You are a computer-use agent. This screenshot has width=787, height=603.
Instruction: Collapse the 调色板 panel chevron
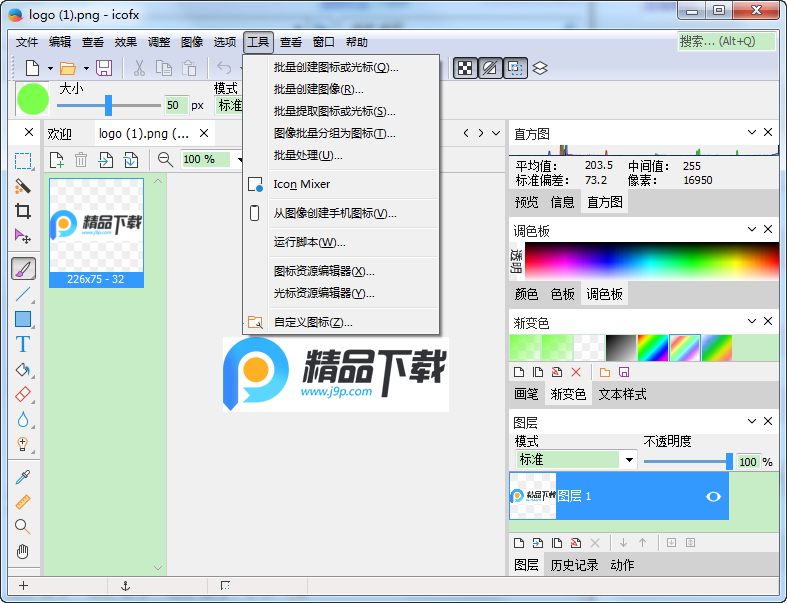coord(751,229)
